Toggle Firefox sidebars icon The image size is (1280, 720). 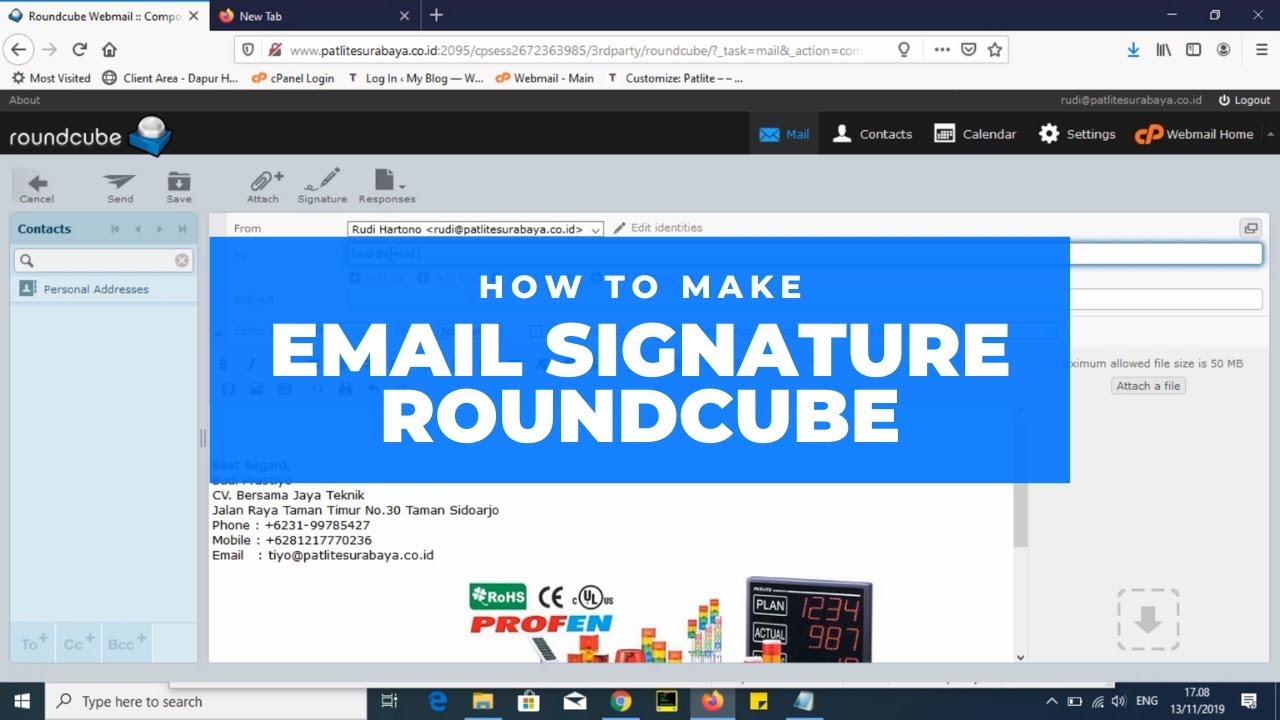pyautogui.click(x=1193, y=49)
